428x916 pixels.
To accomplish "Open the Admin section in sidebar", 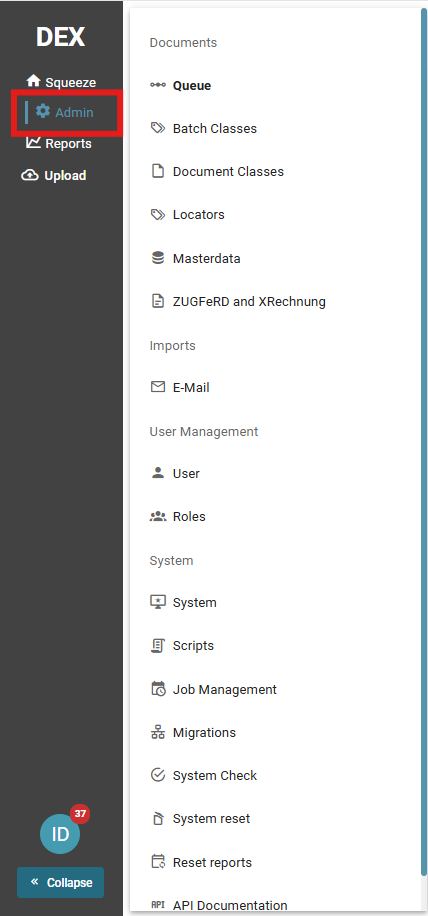I will (x=65, y=112).
